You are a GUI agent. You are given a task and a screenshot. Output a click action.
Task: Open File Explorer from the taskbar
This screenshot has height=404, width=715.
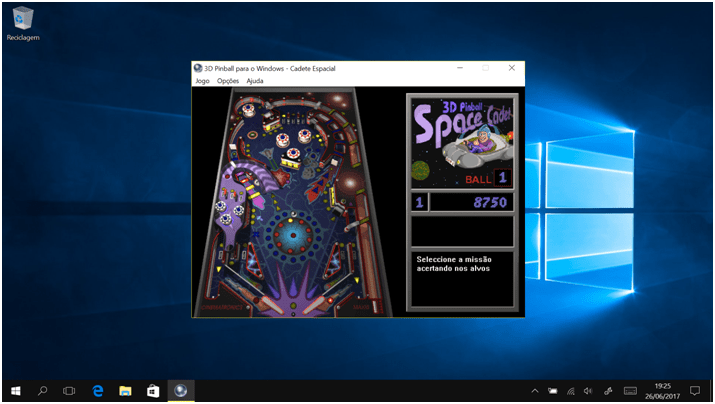[x=126, y=391]
